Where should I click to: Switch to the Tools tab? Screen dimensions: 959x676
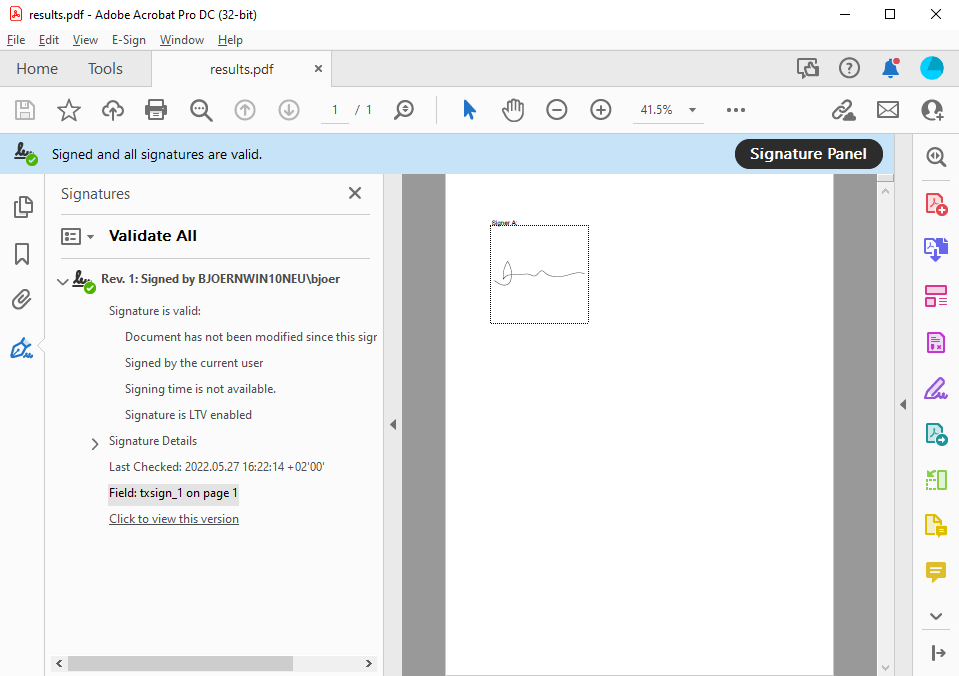[105, 69]
